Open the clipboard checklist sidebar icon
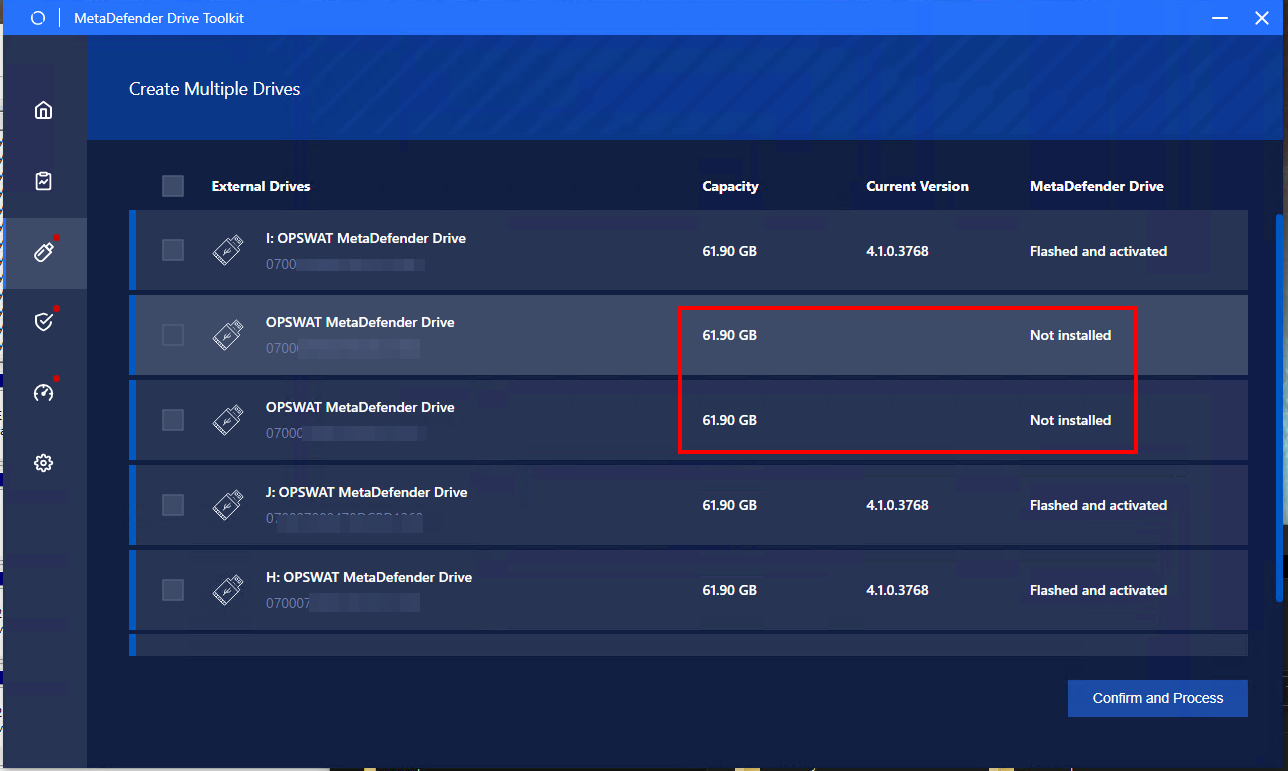This screenshot has width=1288, height=771. coord(43,181)
